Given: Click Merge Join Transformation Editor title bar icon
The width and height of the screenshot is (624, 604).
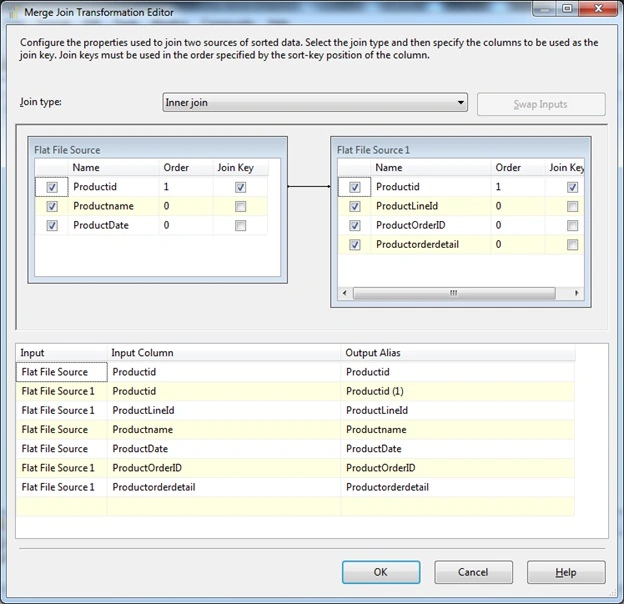Looking at the screenshot, I should (x=14, y=12).
